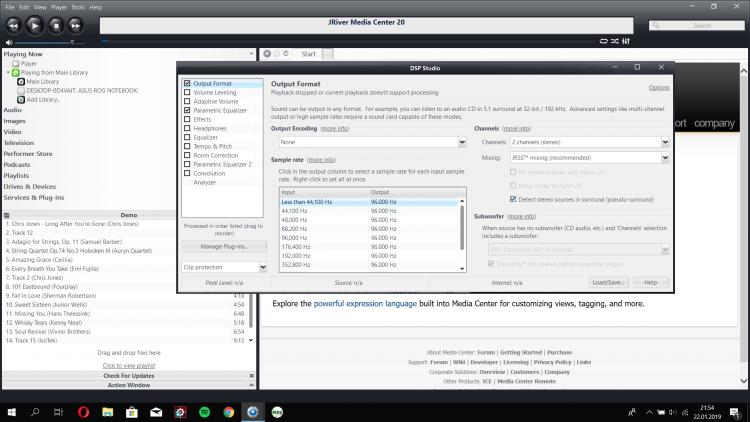Open the Tools menu
This screenshot has height=422, width=750.
(77, 7)
